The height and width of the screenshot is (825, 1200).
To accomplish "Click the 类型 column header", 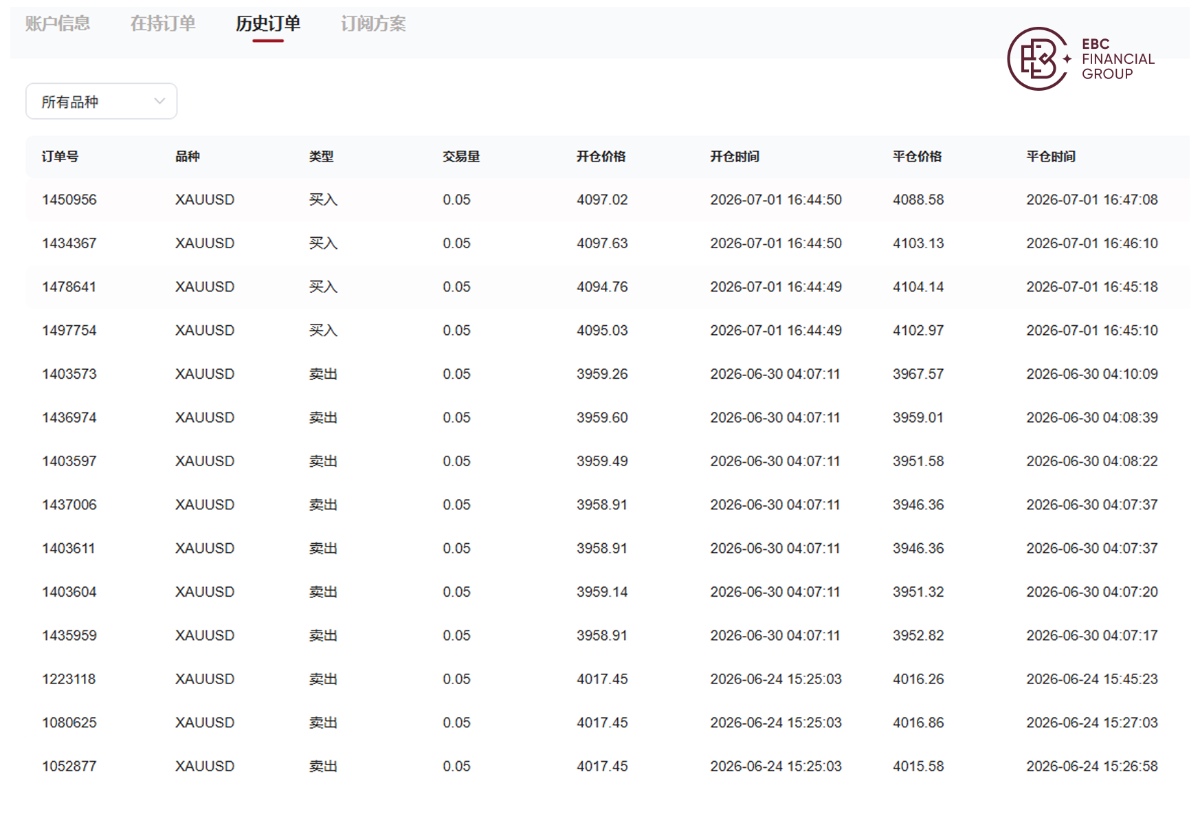I will pyautogui.click(x=321, y=157).
